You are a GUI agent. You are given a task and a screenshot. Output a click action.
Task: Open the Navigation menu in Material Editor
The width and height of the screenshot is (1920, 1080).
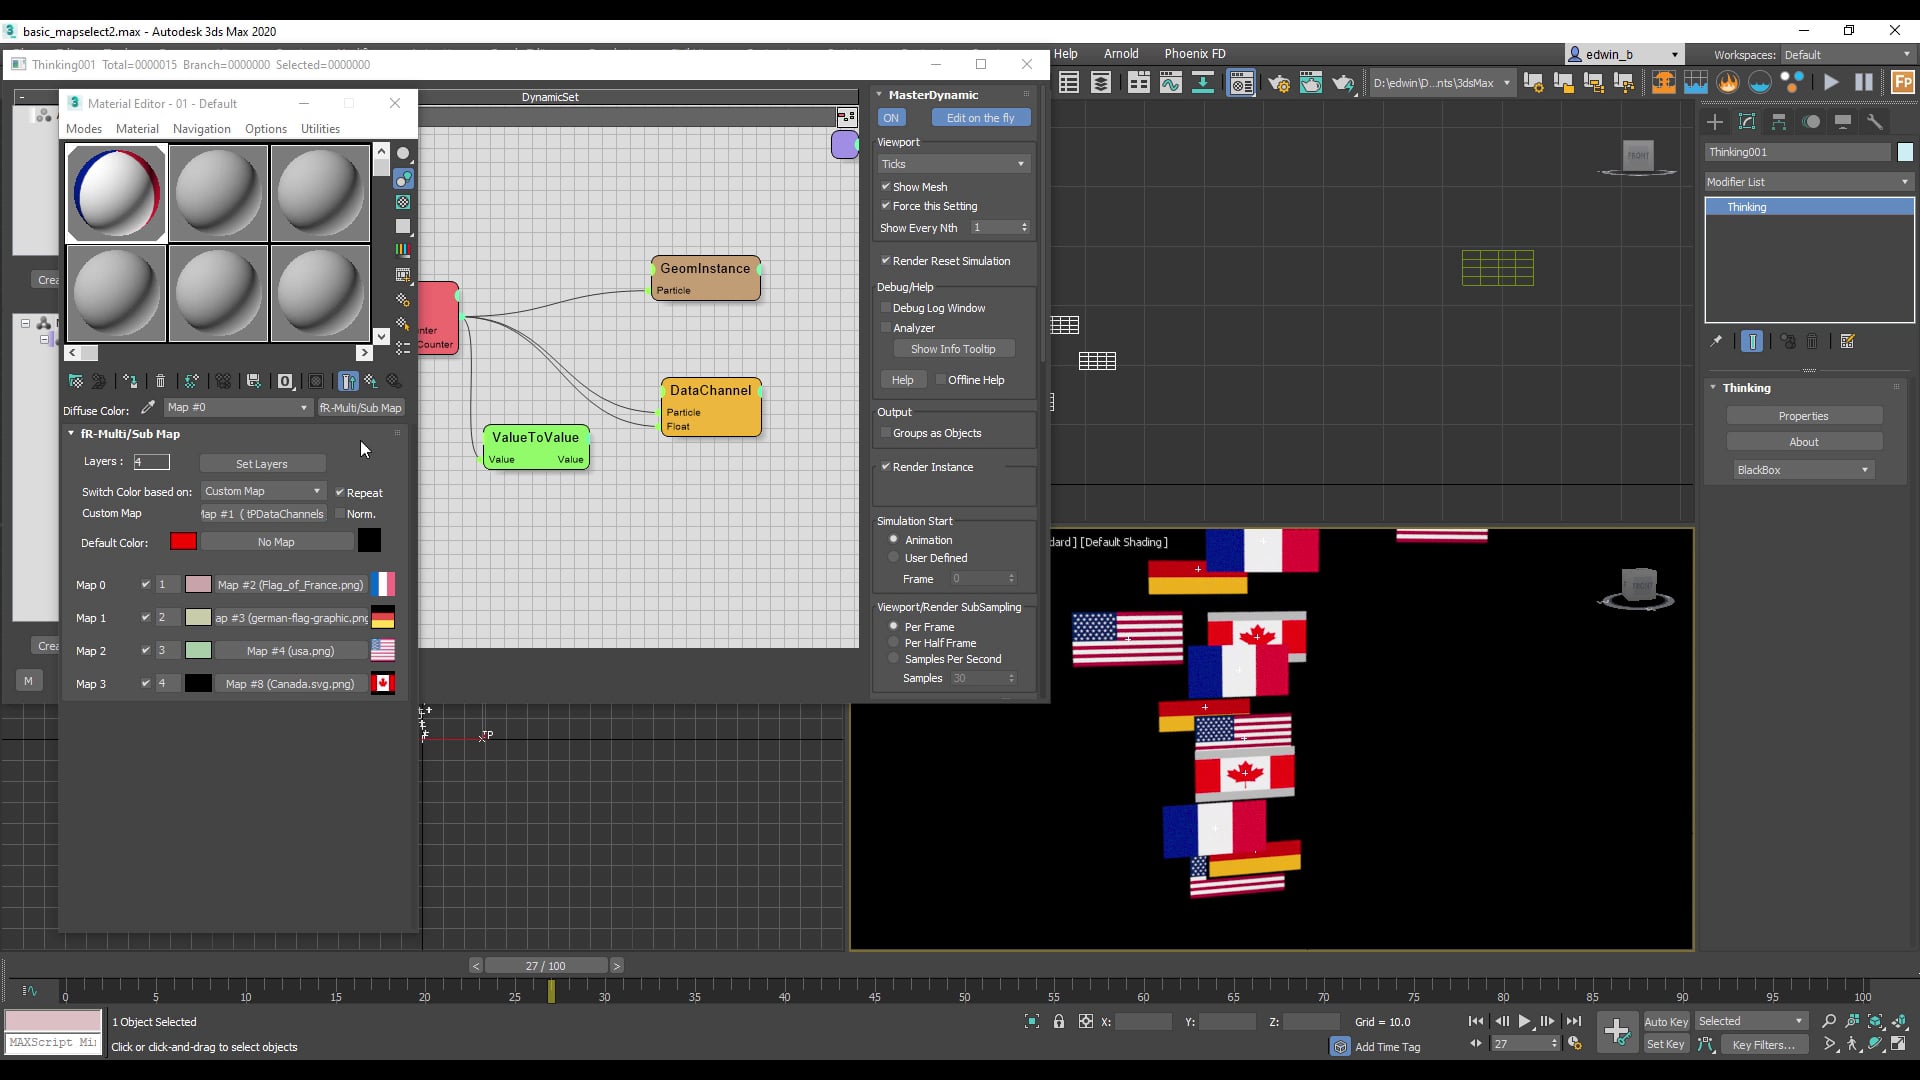[x=201, y=128]
